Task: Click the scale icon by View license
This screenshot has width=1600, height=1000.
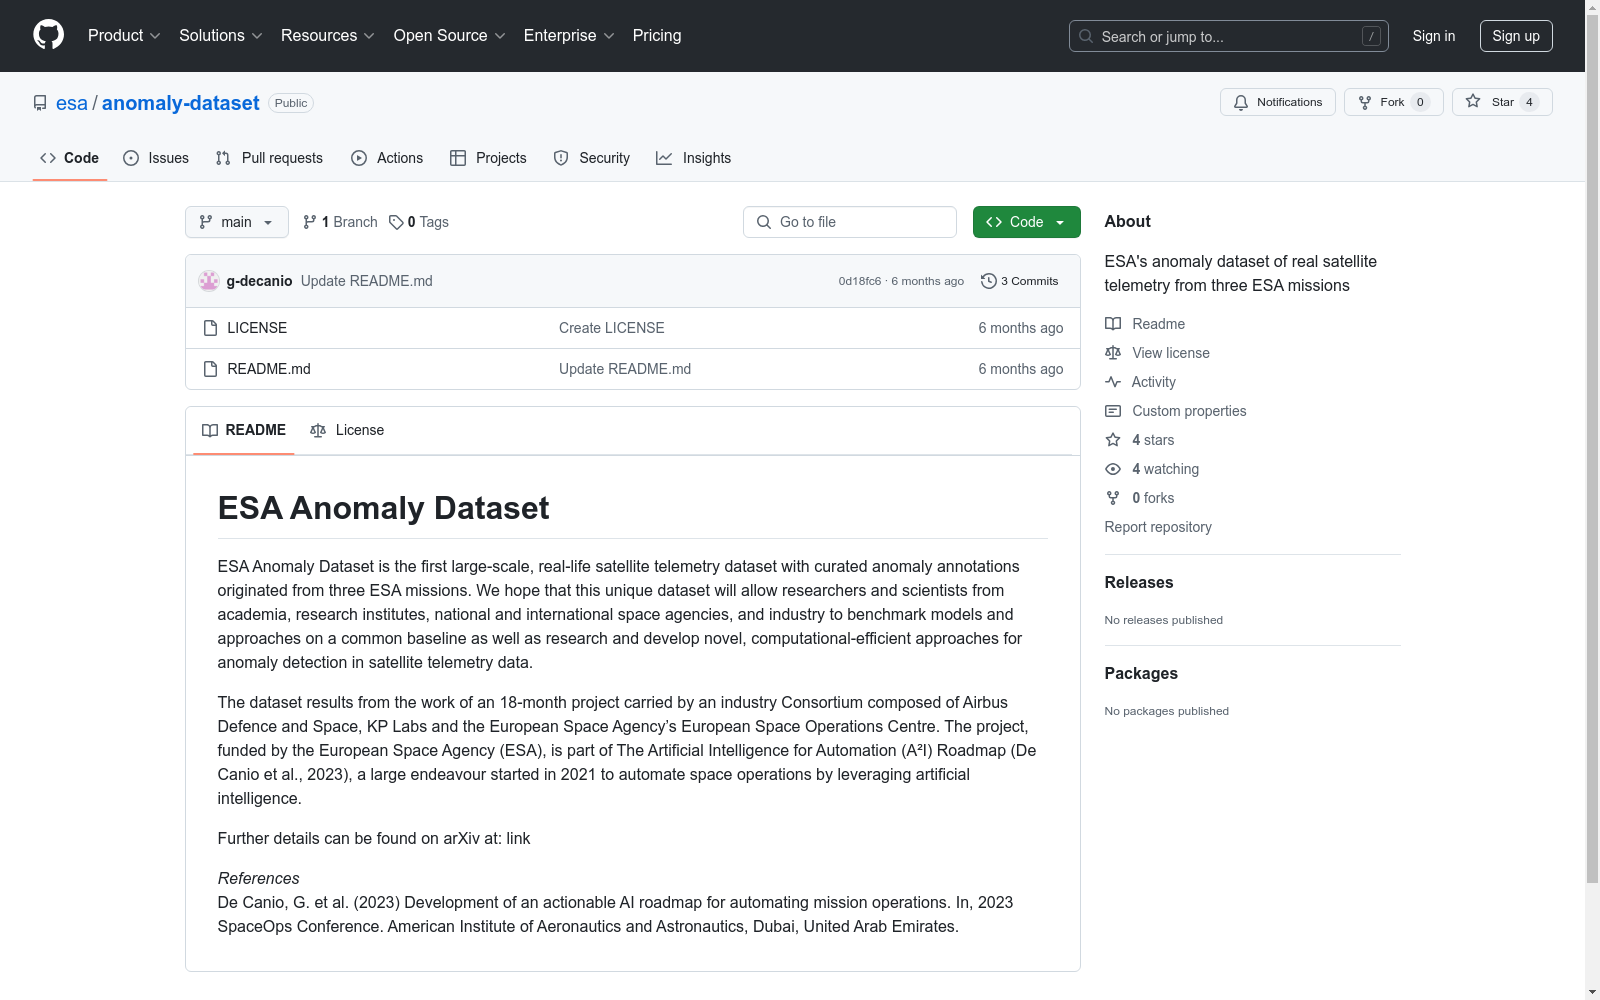Action: [x=1113, y=353]
